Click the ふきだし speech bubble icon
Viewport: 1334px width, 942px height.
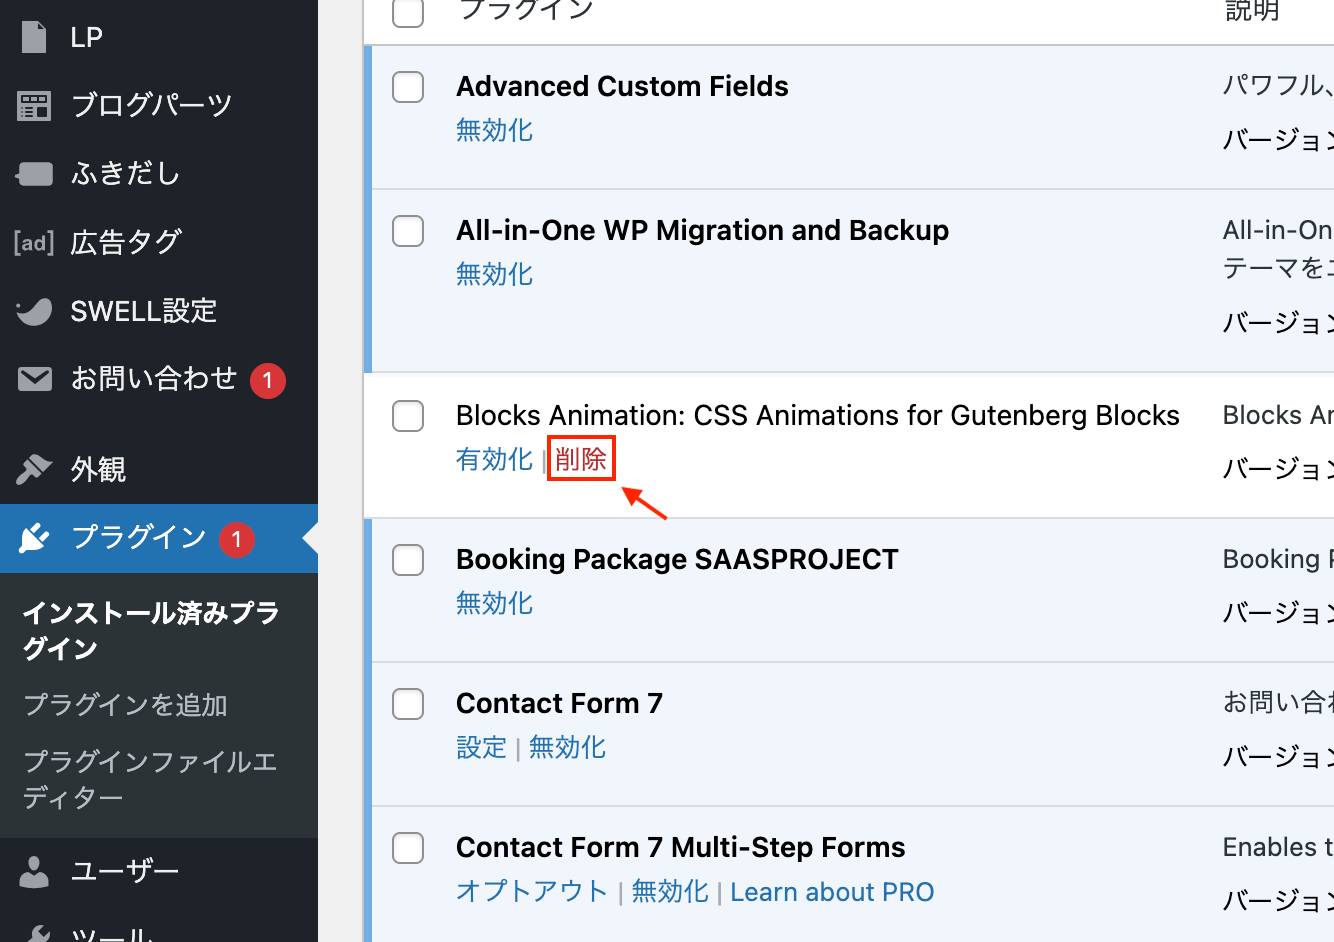(34, 174)
